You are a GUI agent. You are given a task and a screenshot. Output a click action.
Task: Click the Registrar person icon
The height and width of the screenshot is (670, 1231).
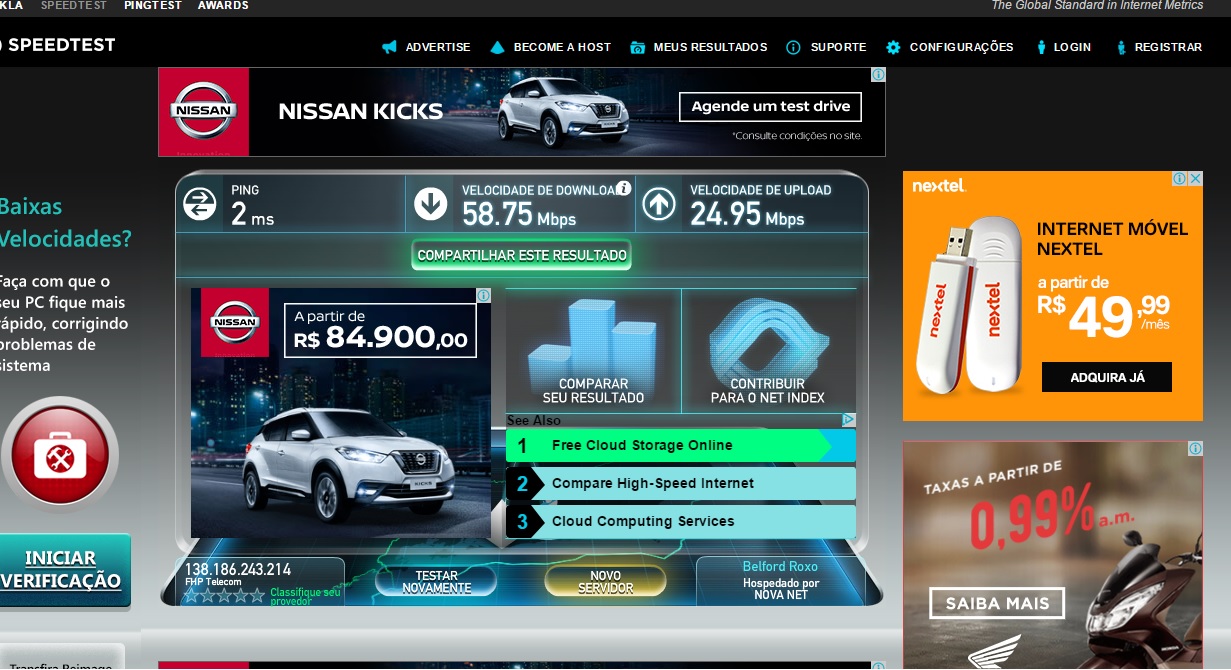click(x=1121, y=47)
